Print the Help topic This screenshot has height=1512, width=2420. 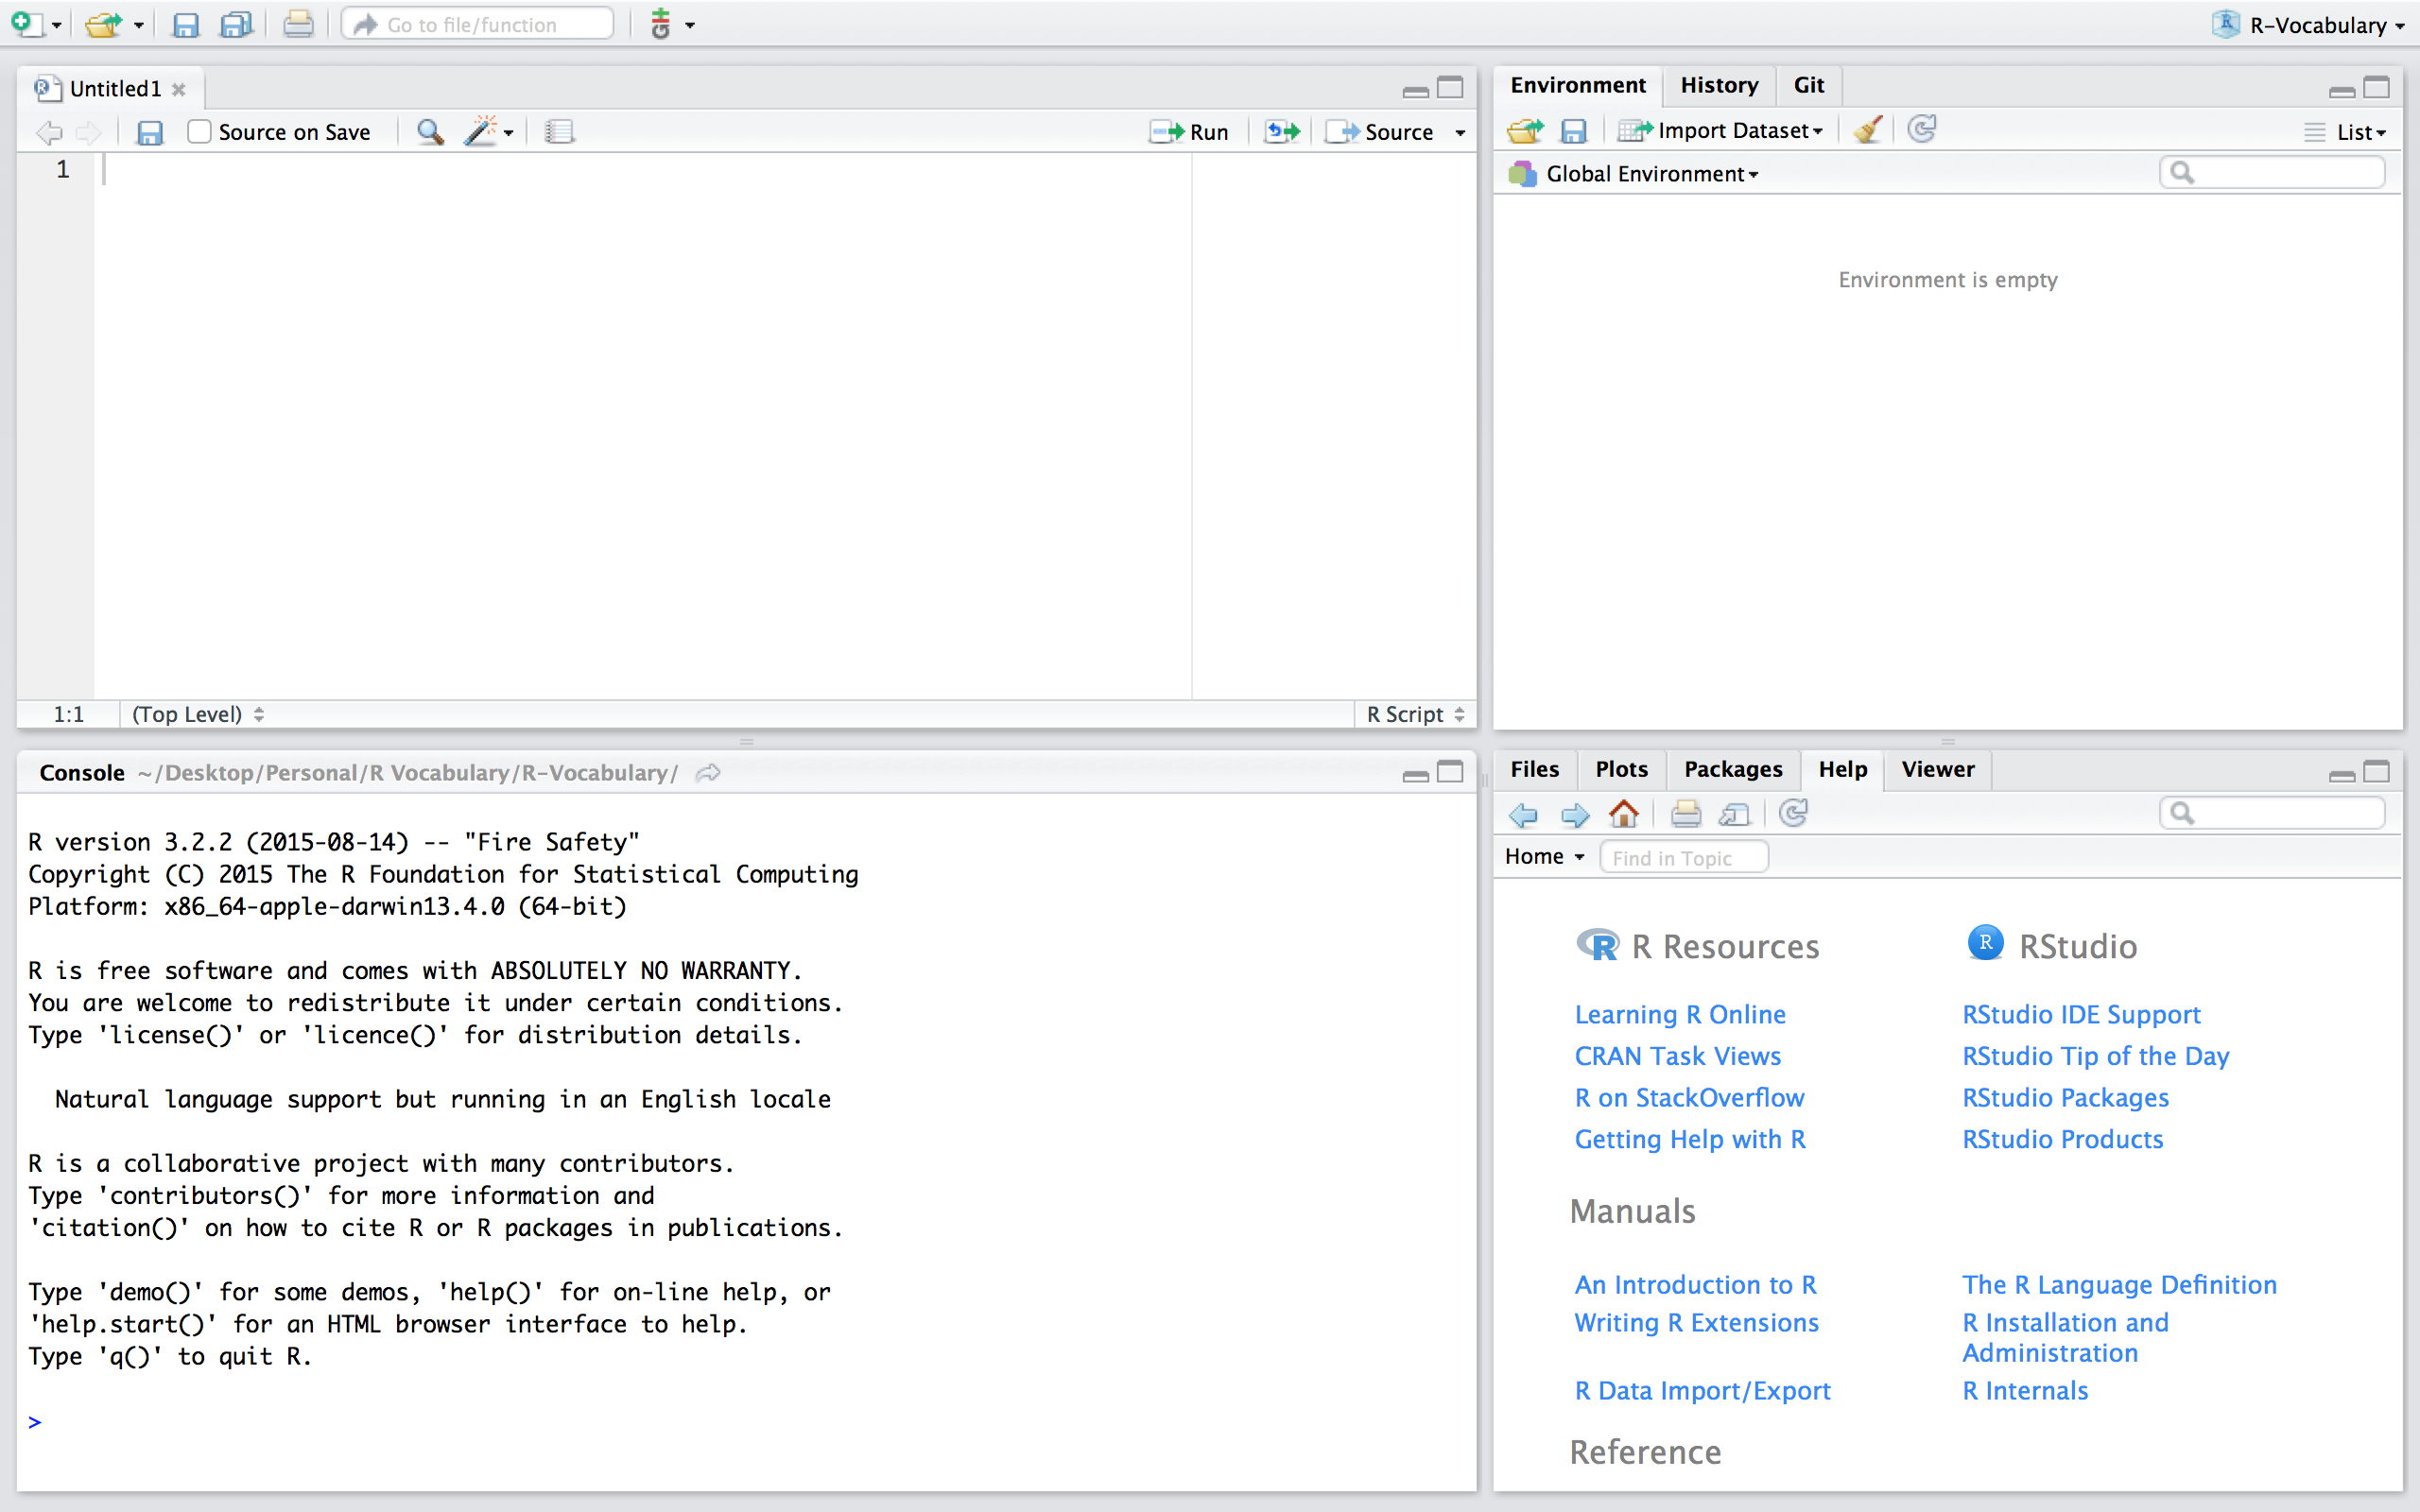pyautogui.click(x=1686, y=814)
